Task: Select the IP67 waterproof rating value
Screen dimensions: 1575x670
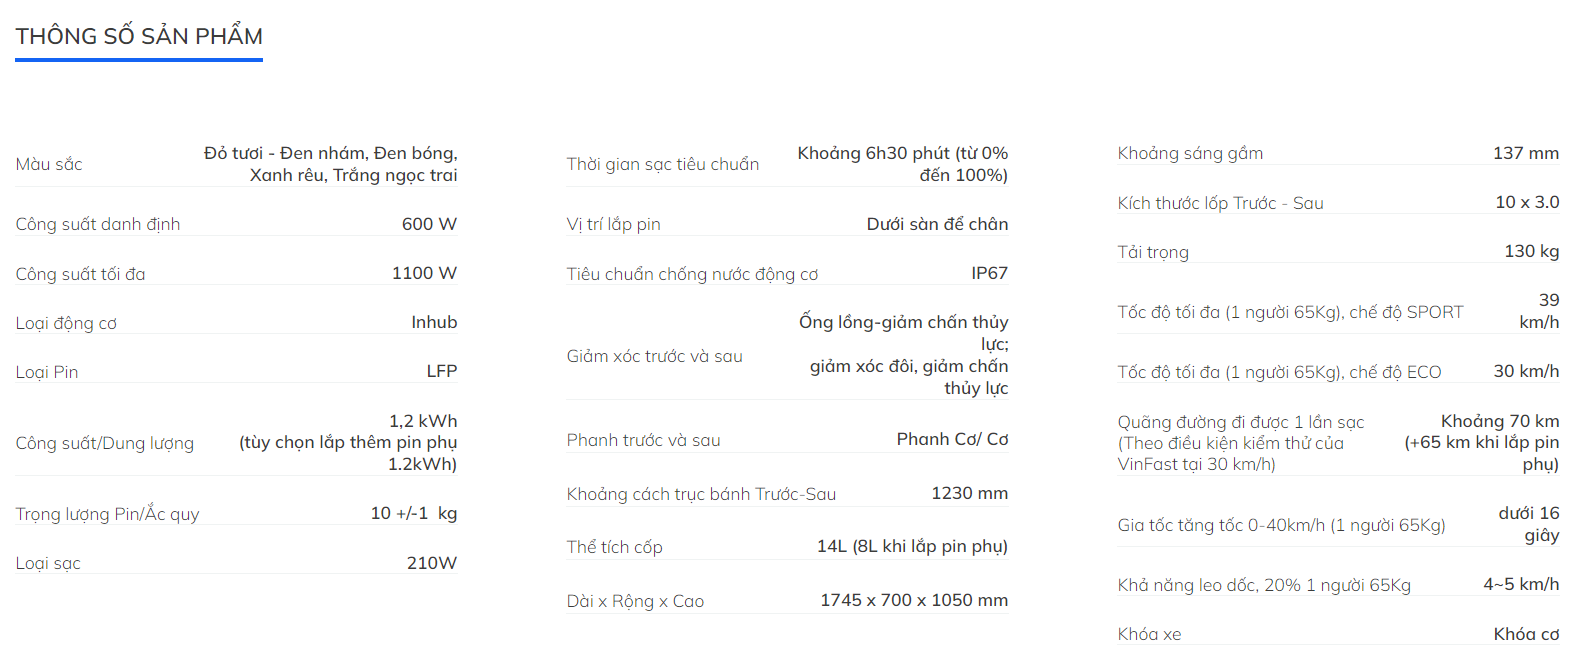Action: tap(989, 273)
